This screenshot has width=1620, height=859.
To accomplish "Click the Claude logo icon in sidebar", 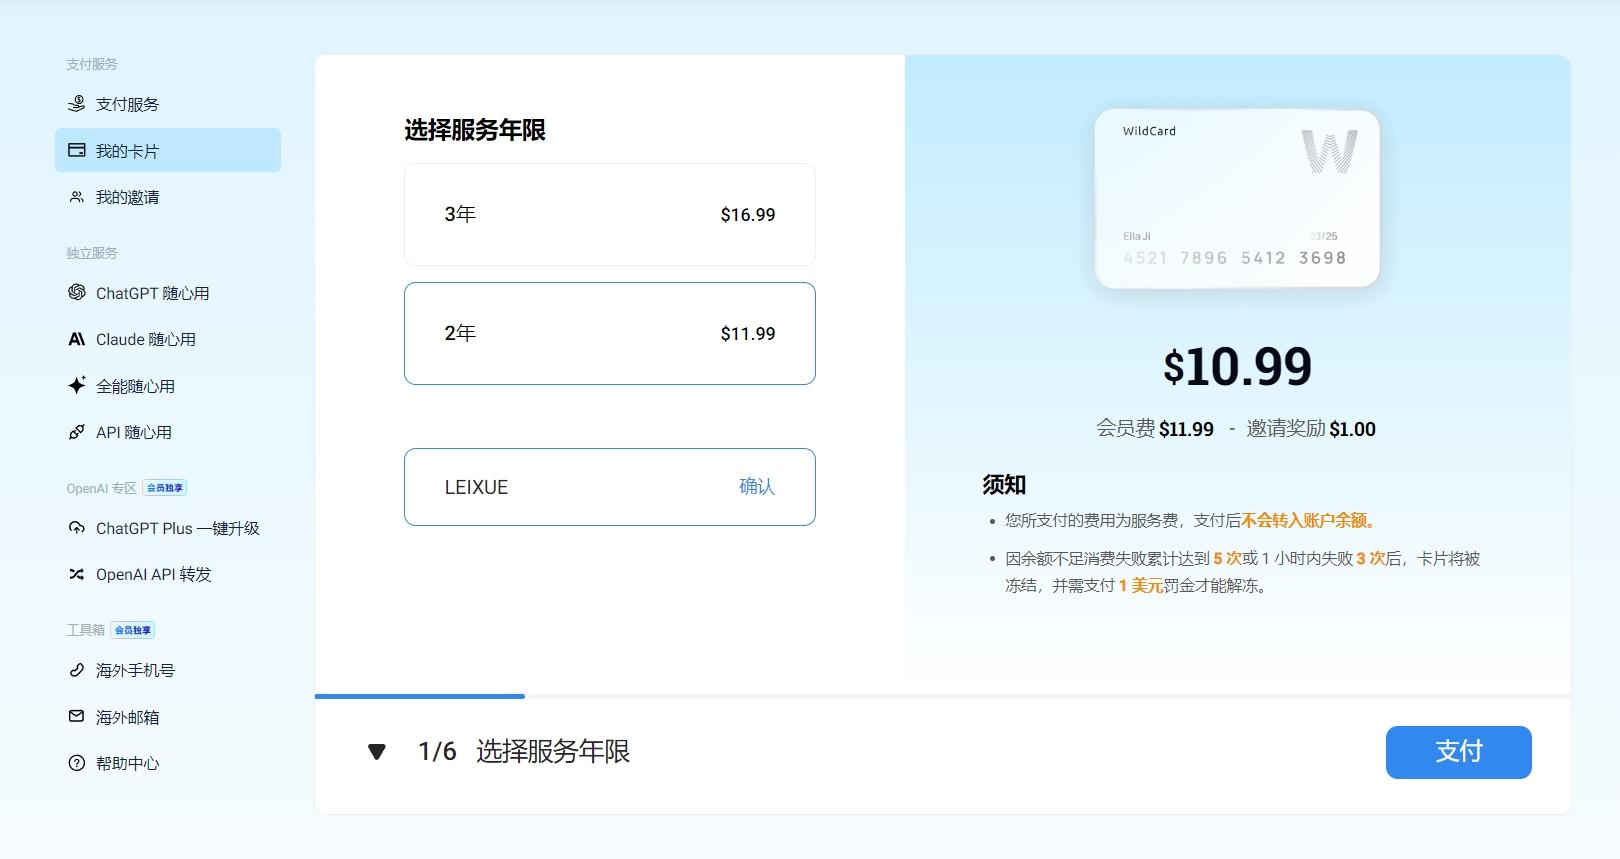I will click(x=76, y=339).
